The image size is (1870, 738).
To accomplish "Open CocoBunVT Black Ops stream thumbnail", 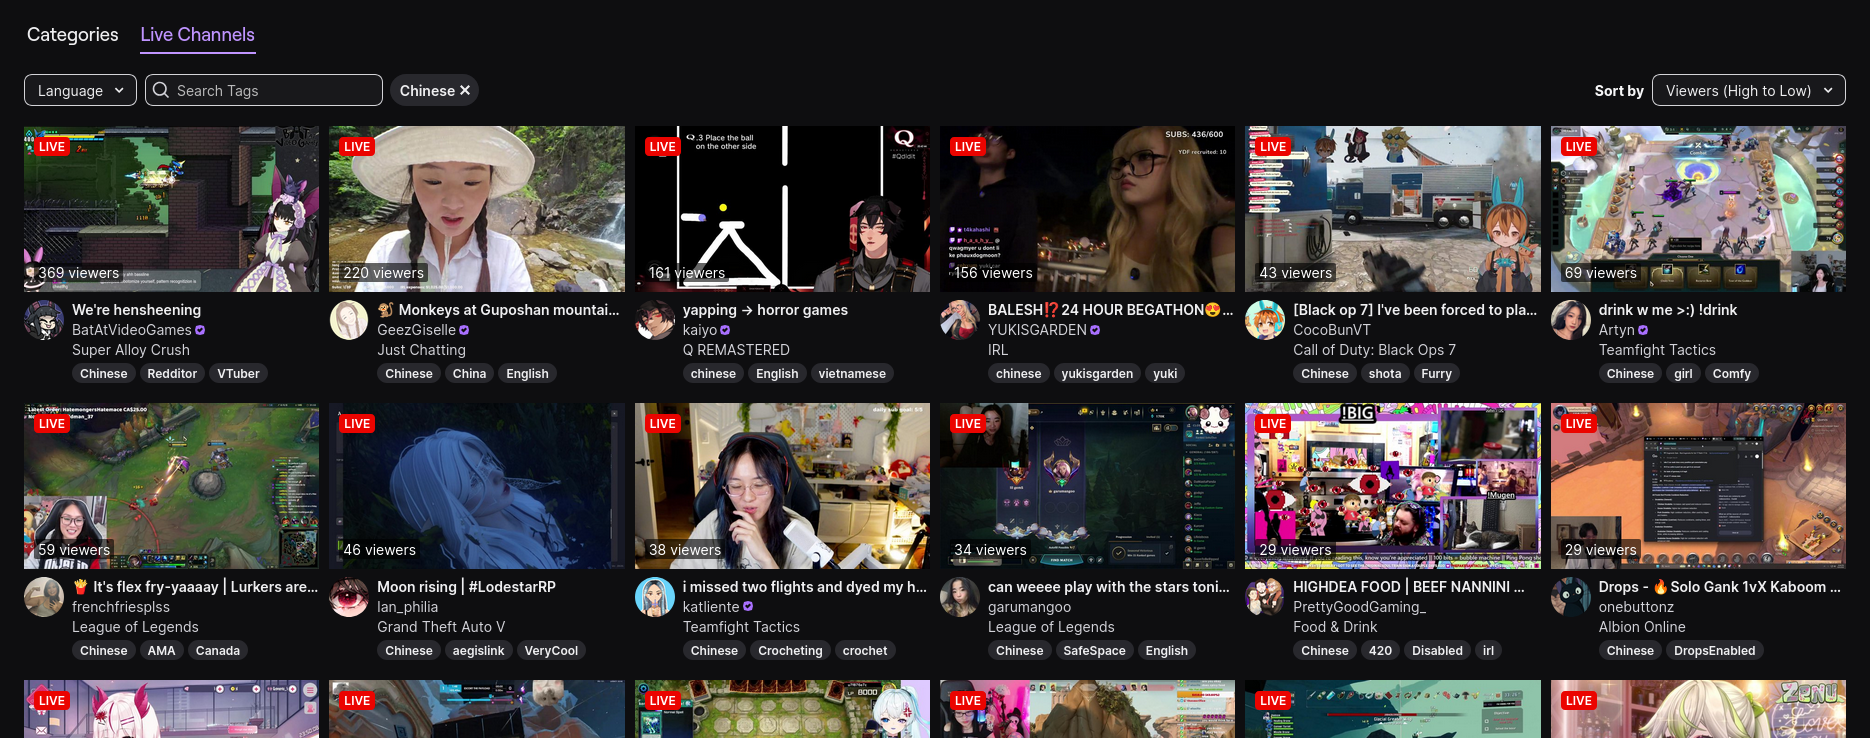I will pyautogui.click(x=1393, y=209).
